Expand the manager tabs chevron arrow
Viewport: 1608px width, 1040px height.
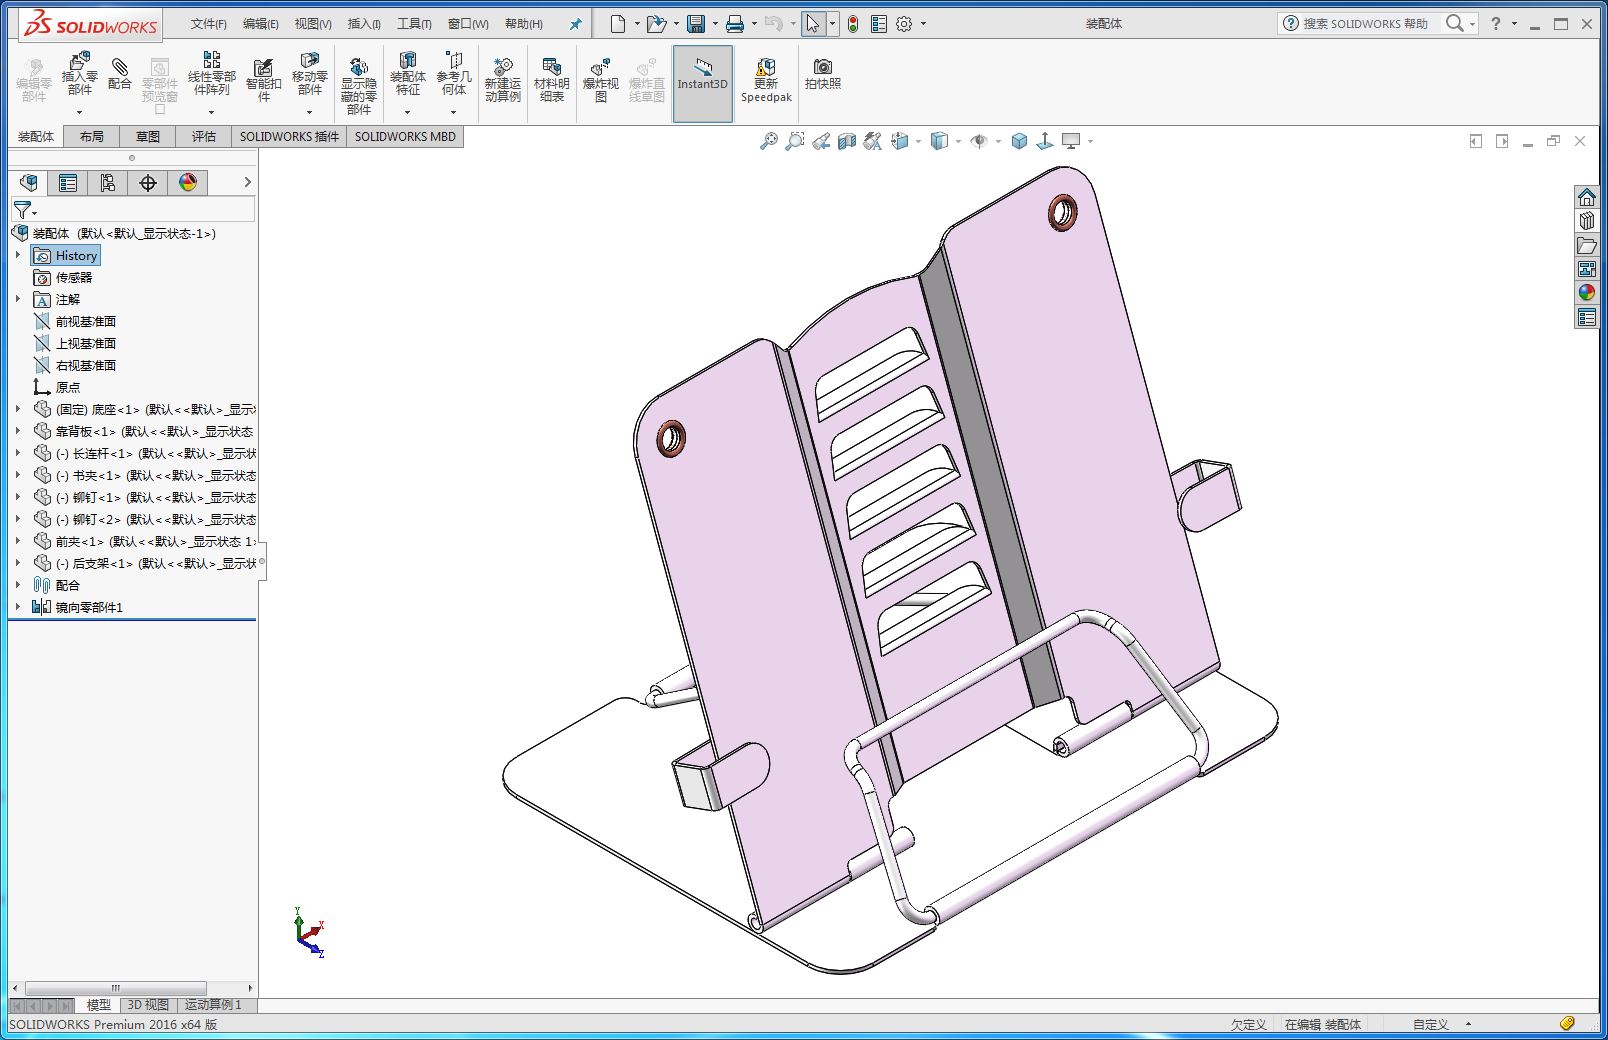247,182
